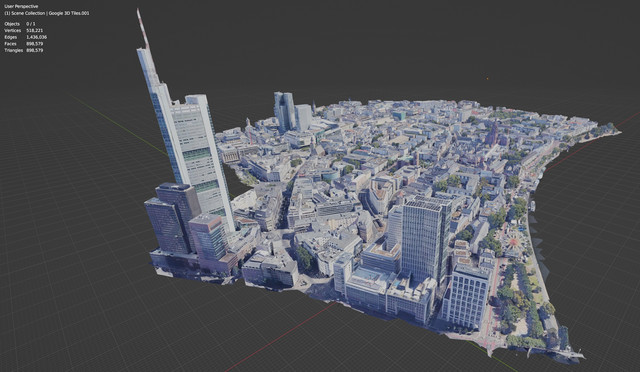Click the '898,579' value in the Faces row
This screenshot has width=640, height=372.
coord(34,43)
